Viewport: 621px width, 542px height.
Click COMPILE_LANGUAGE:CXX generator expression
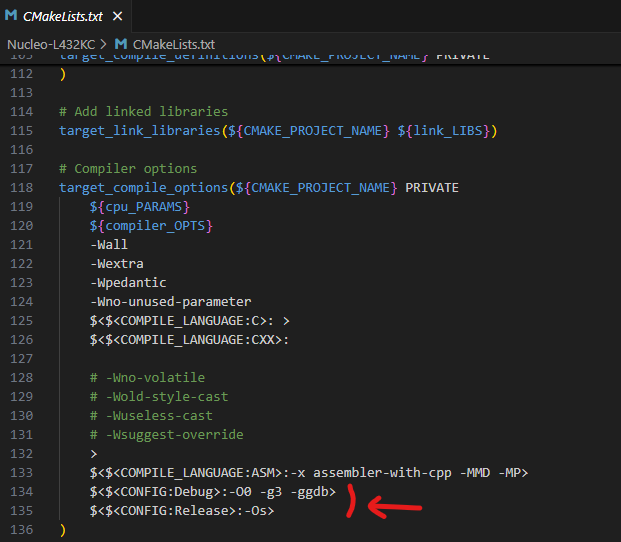click(190, 340)
